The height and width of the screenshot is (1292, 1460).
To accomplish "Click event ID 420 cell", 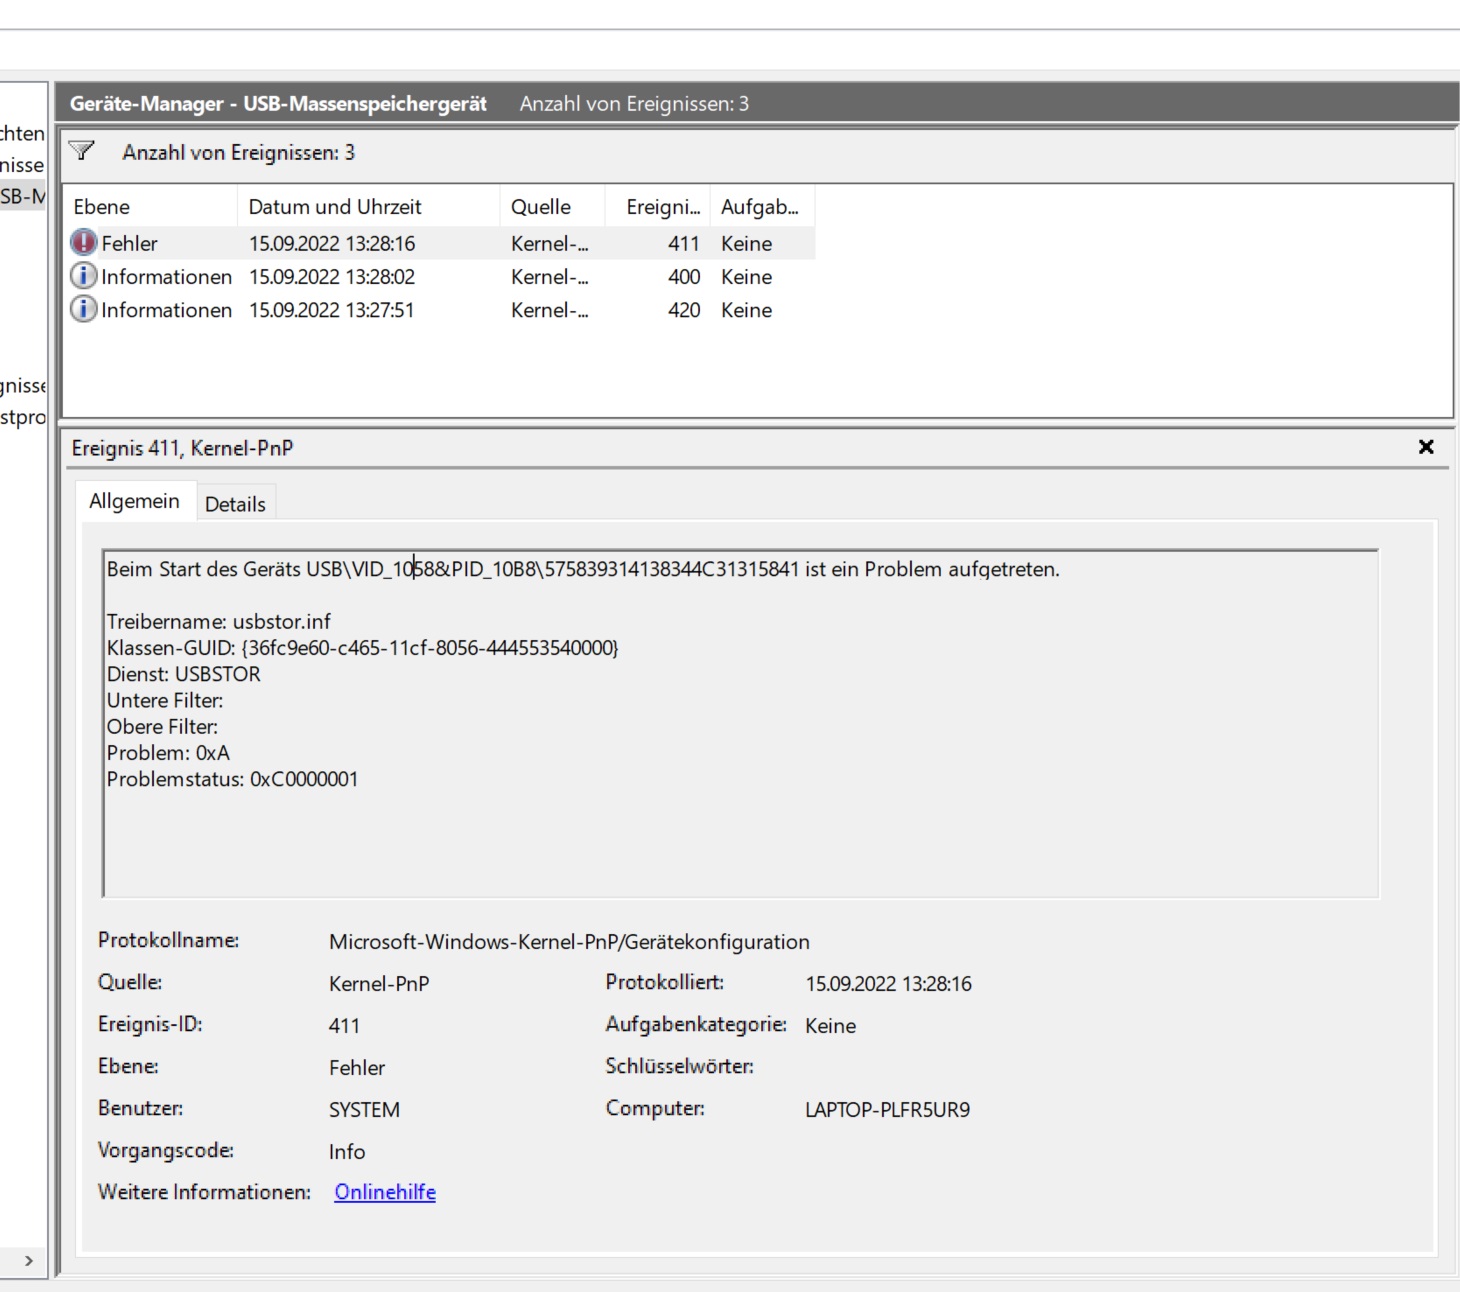I will (x=684, y=310).
